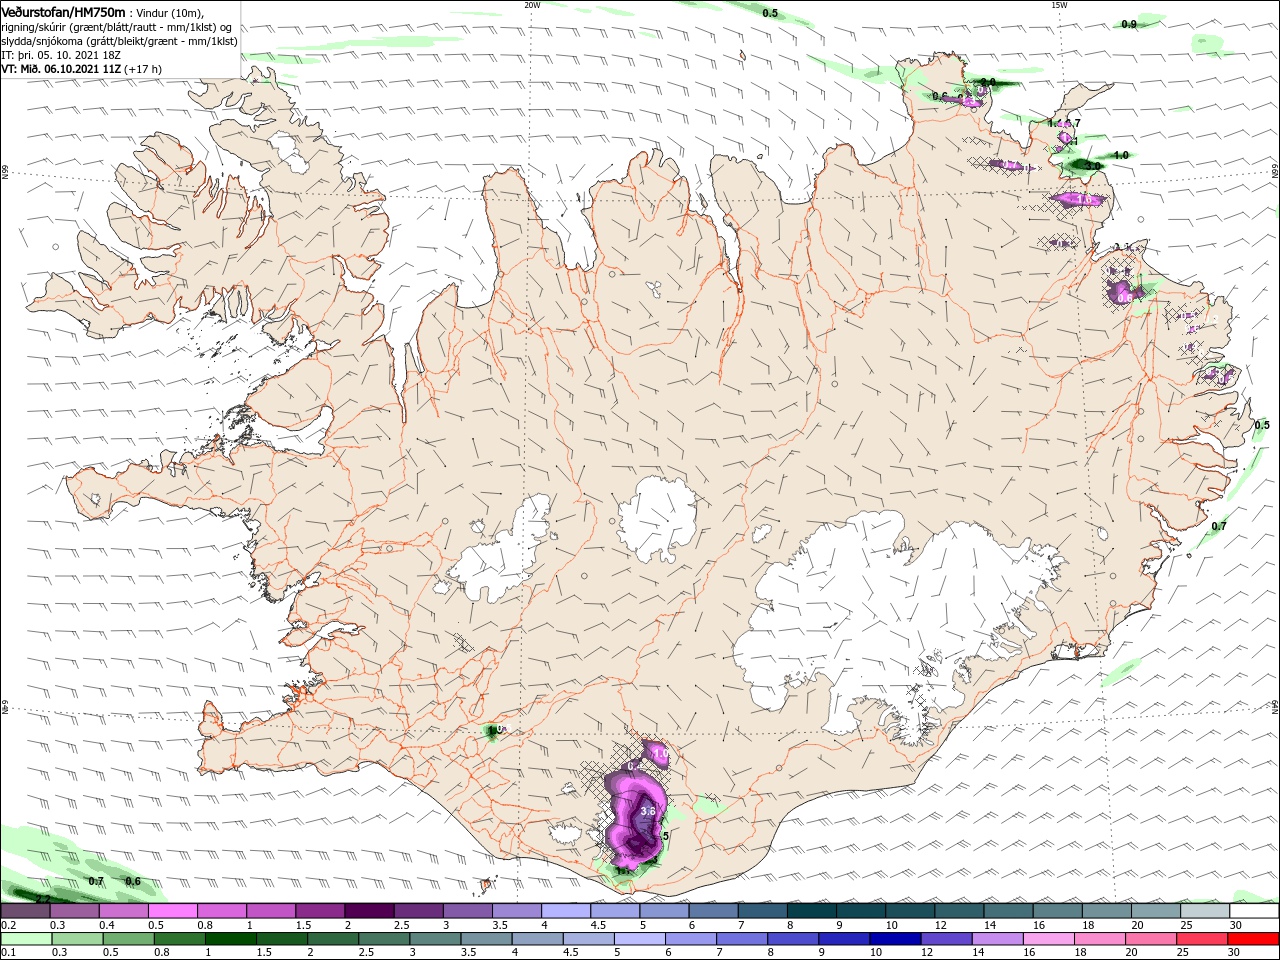
Task: Click the '20W' longitude label at map top
Action: (532, 5)
